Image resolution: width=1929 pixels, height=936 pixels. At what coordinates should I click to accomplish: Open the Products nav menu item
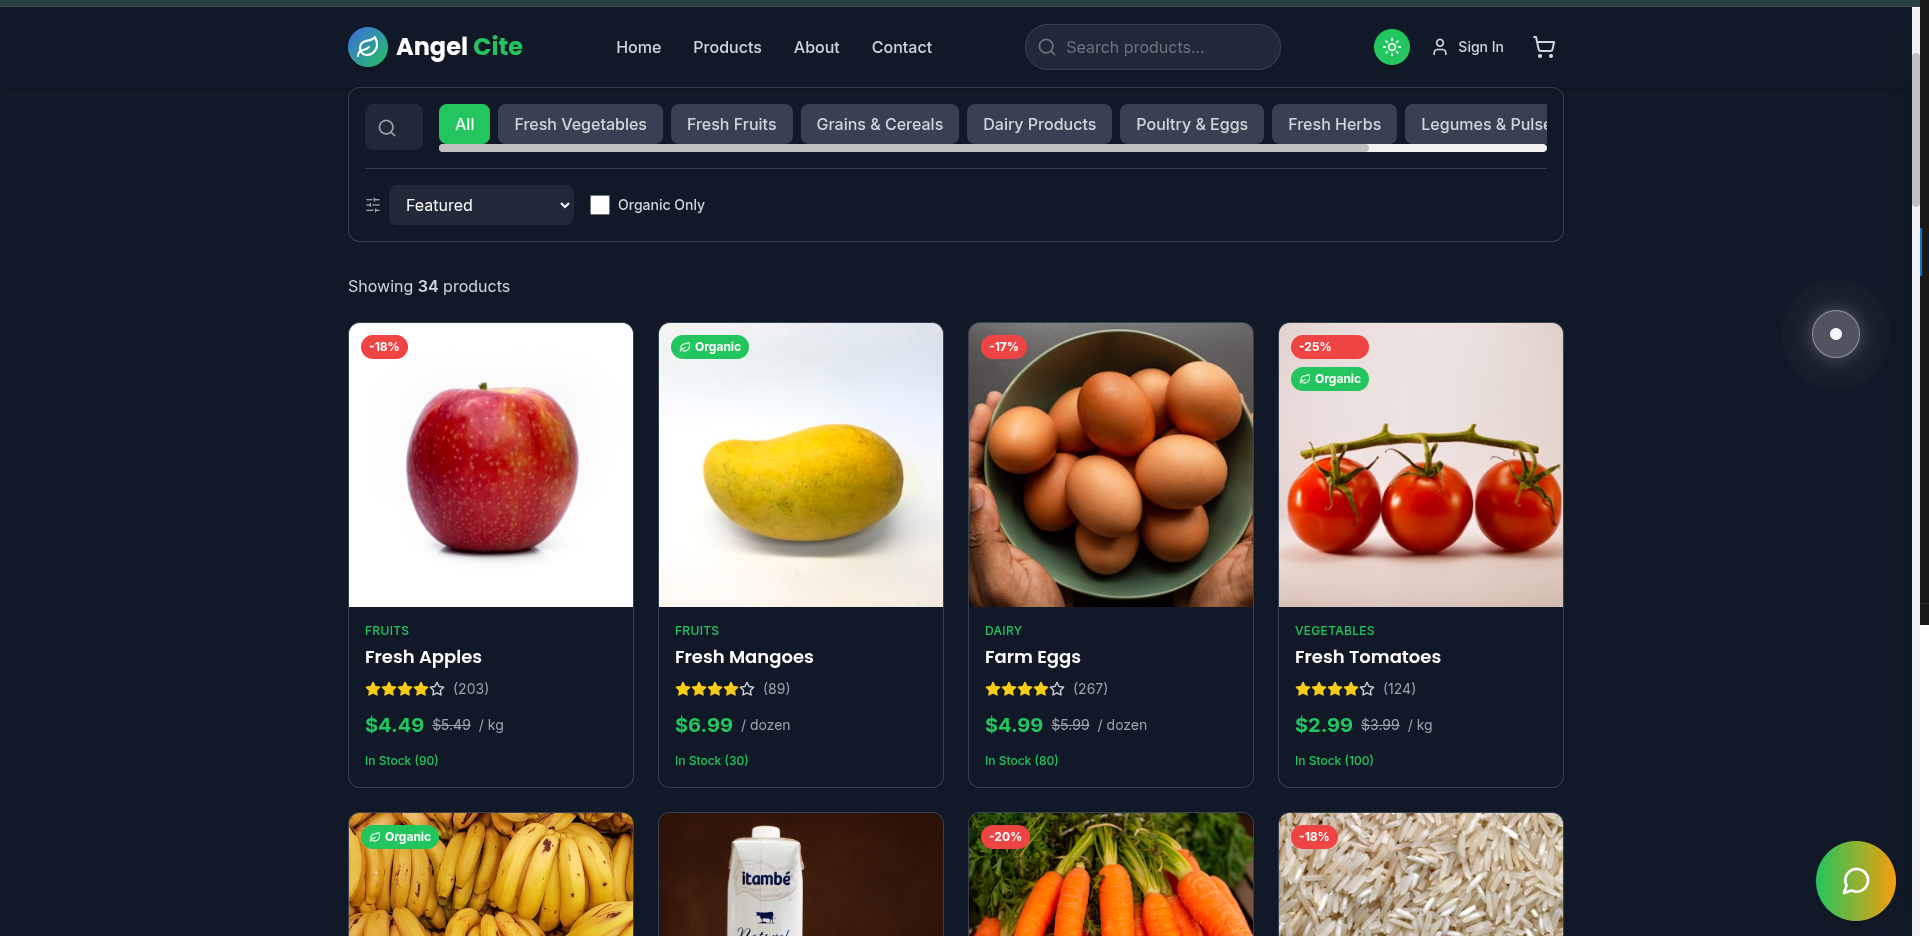pos(727,47)
